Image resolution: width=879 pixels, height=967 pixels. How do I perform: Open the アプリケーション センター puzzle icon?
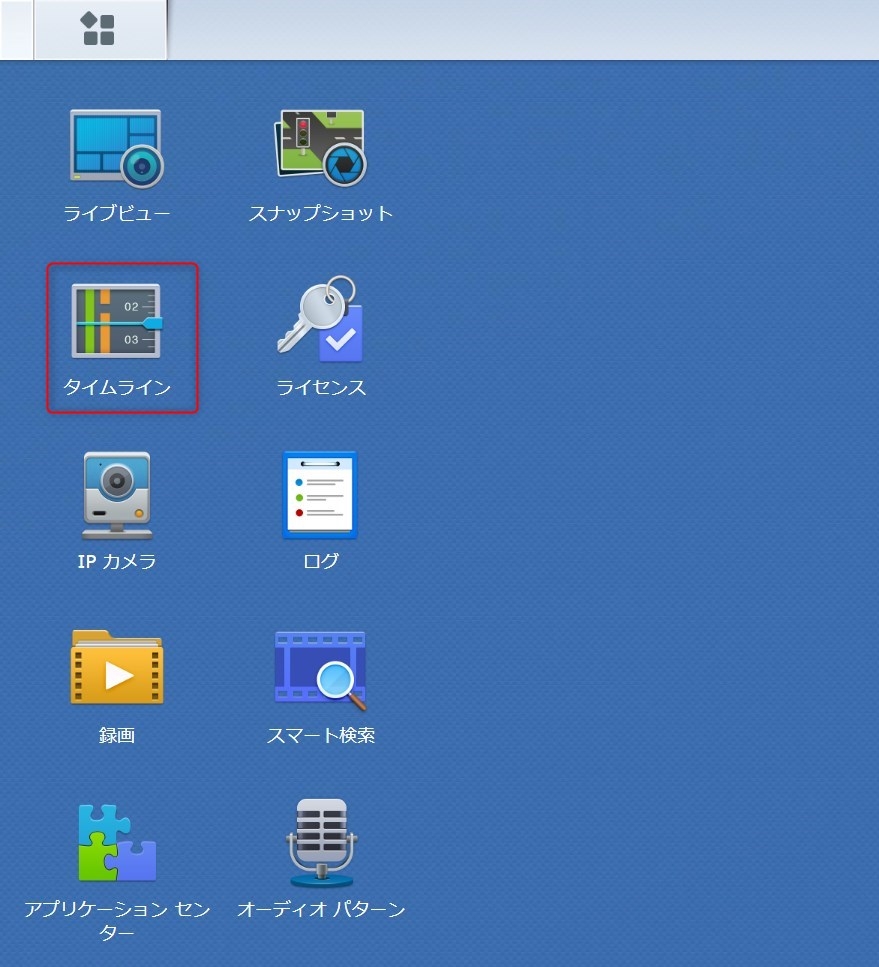pos(117,842)
